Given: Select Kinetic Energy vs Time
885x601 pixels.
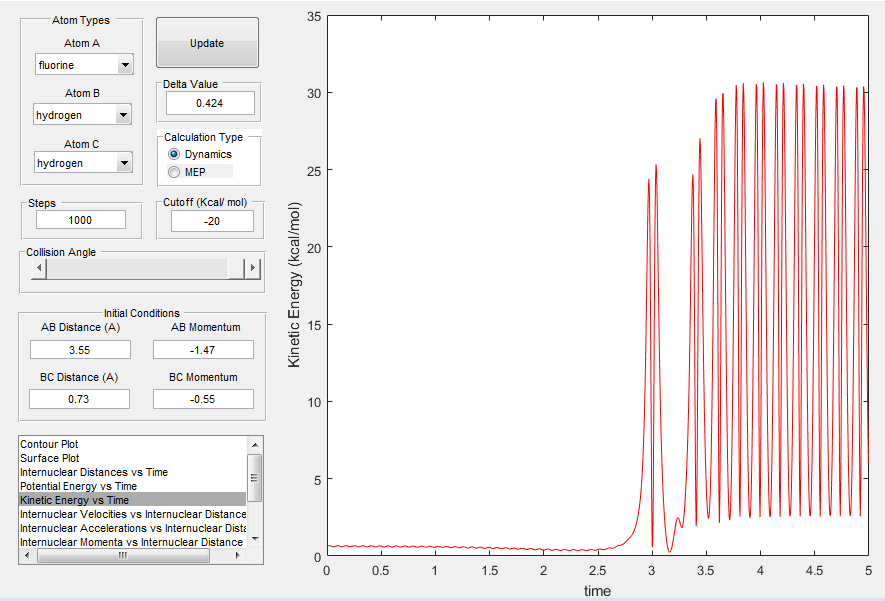Looking at the screenshot, I should (133, 500).
